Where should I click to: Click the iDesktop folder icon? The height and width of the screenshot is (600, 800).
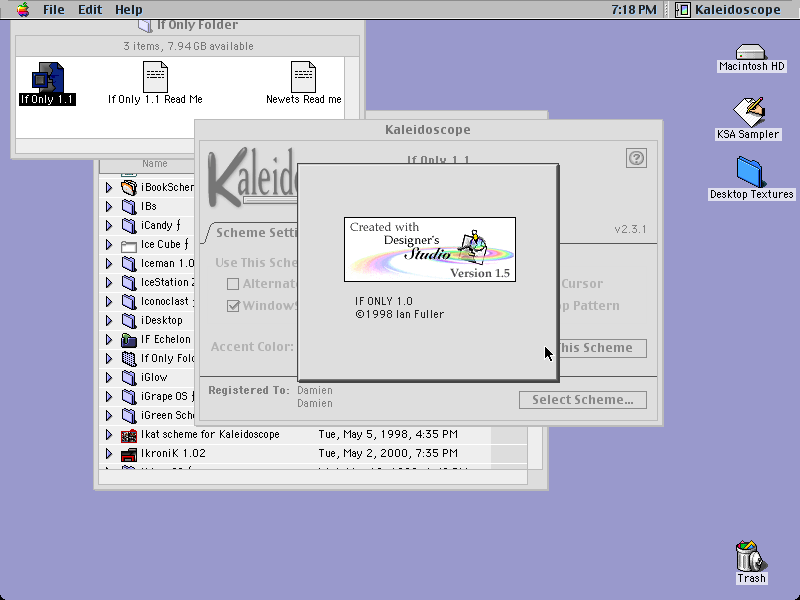(x=129, y=320)
